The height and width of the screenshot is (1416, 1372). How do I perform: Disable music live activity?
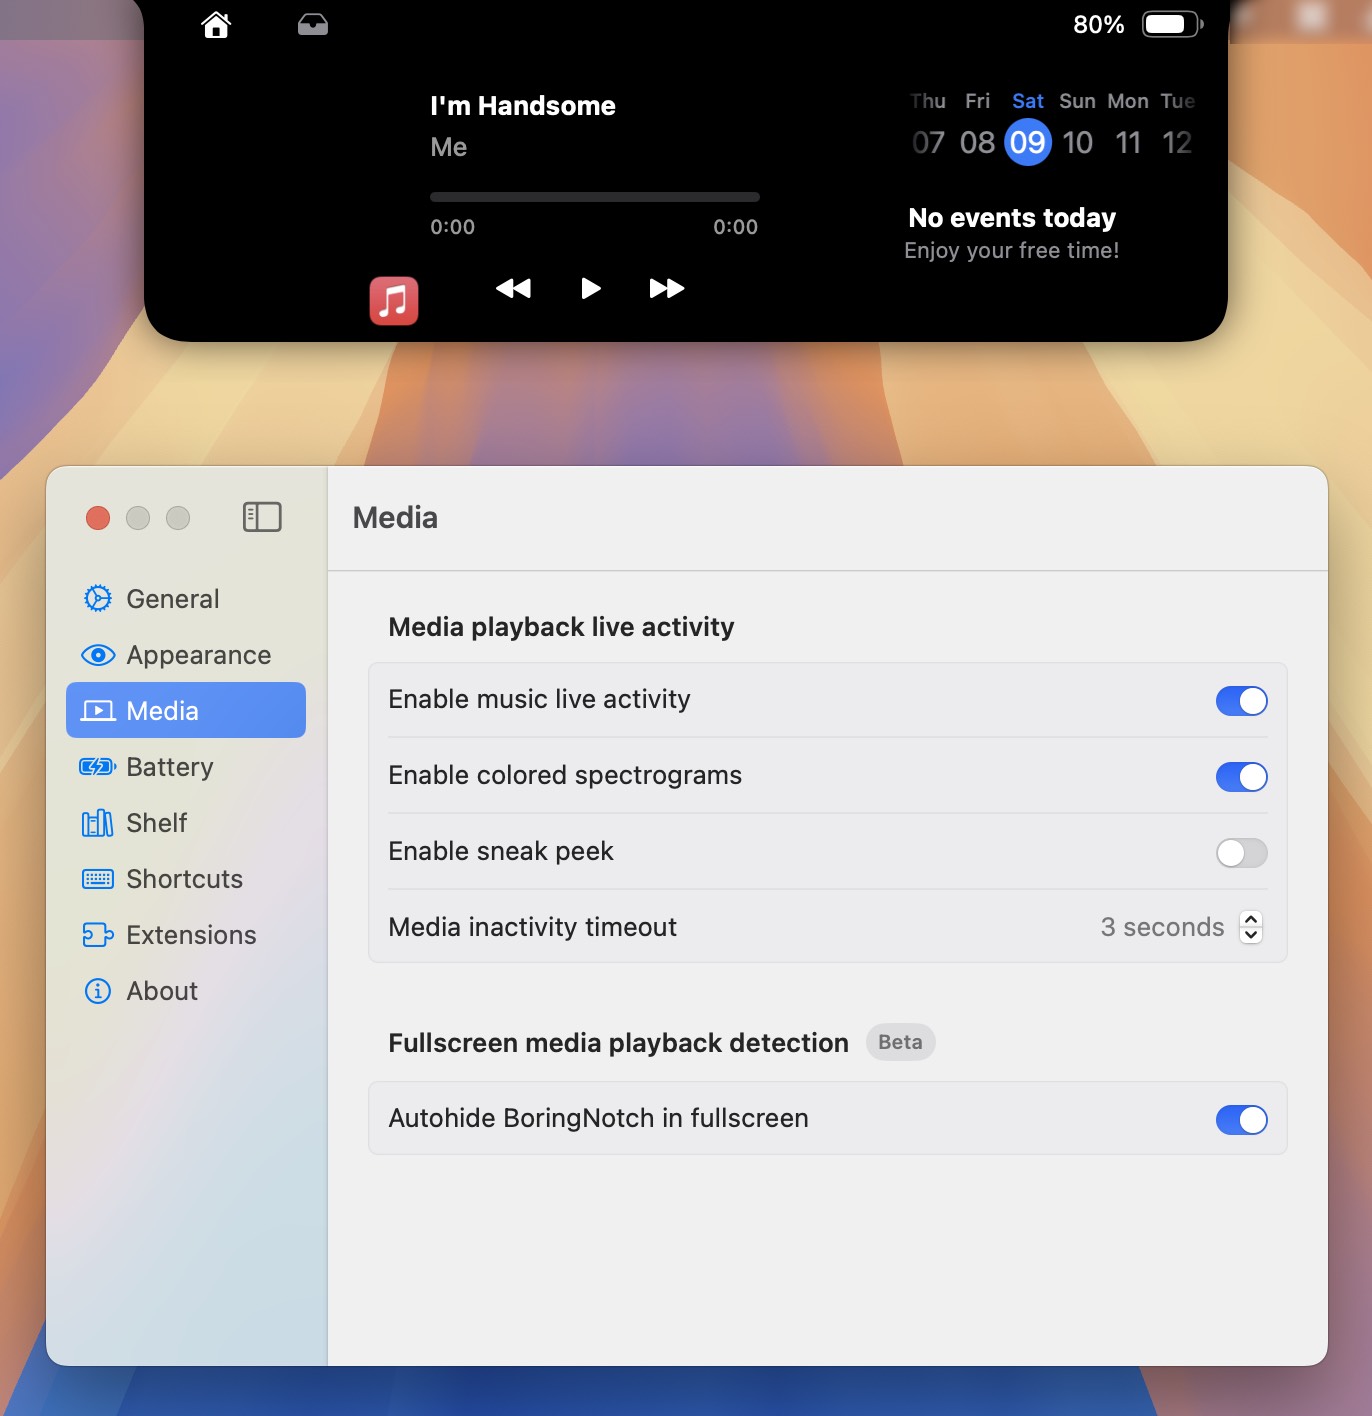[x=1241, y=701]
